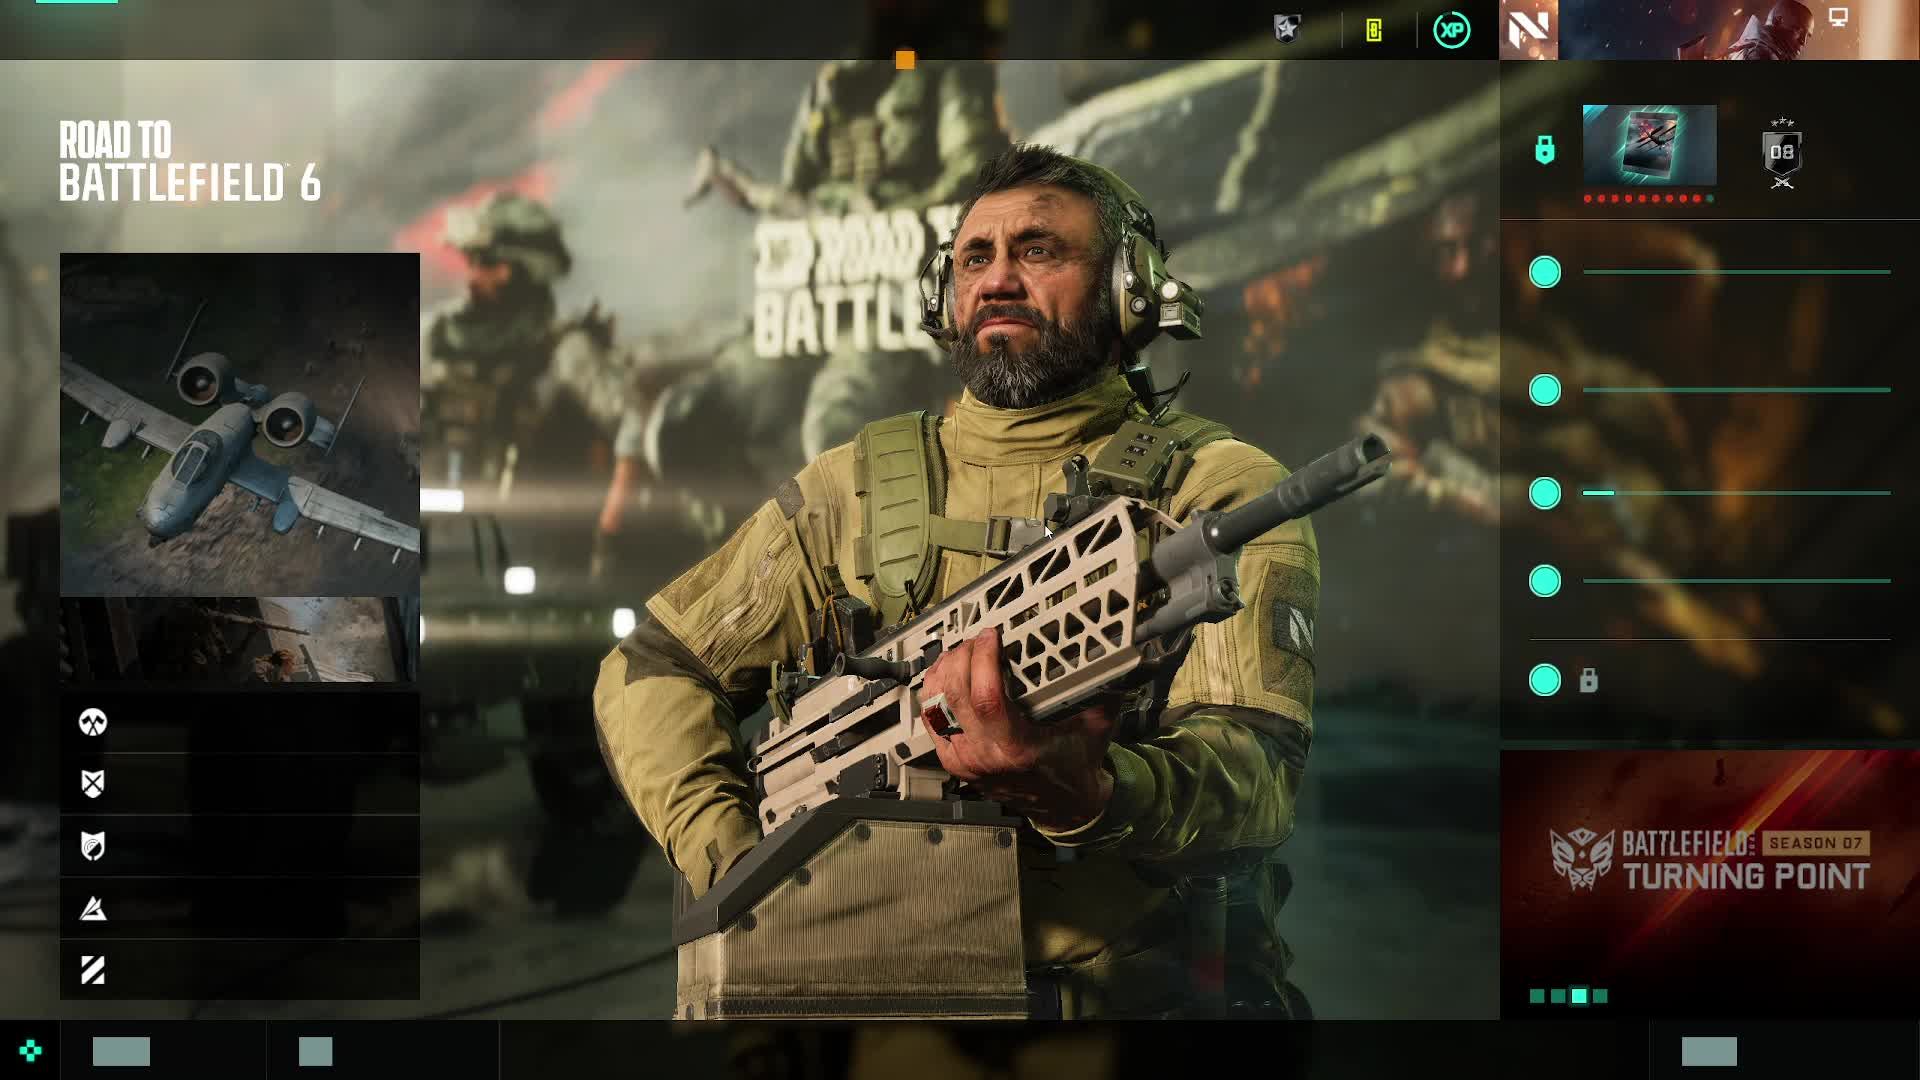Select the shield with X mode icon
1920x1080 pixels.
(93, 784)
